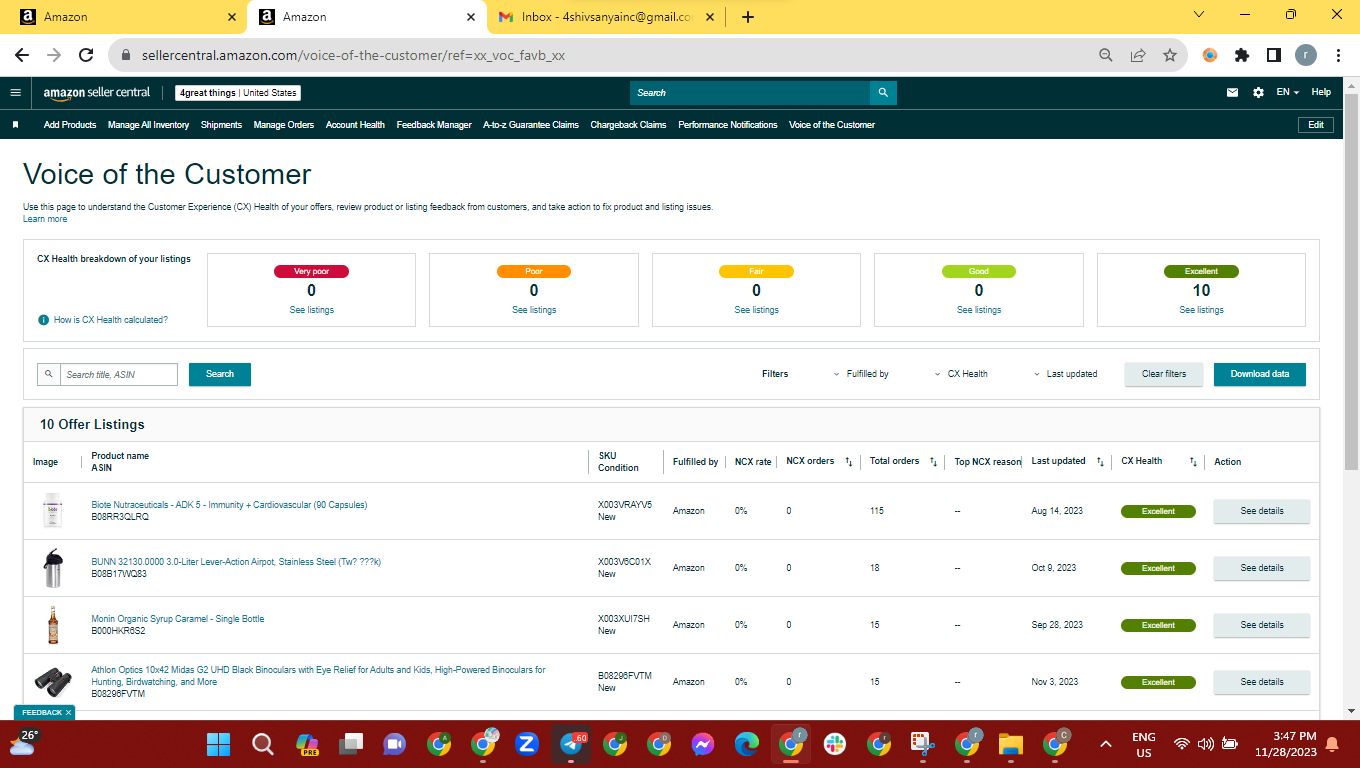See details for BUNN Lever-Action Airpot

(1262, 568)
